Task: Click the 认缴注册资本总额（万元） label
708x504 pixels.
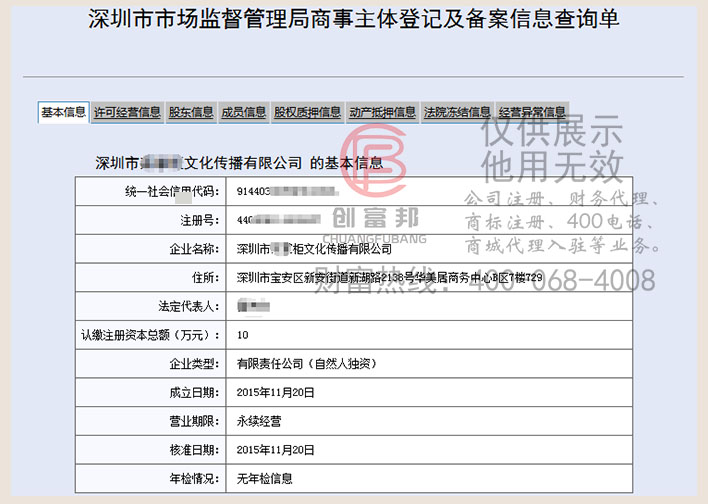Action: pyautogui.click(x=150, y=335)
